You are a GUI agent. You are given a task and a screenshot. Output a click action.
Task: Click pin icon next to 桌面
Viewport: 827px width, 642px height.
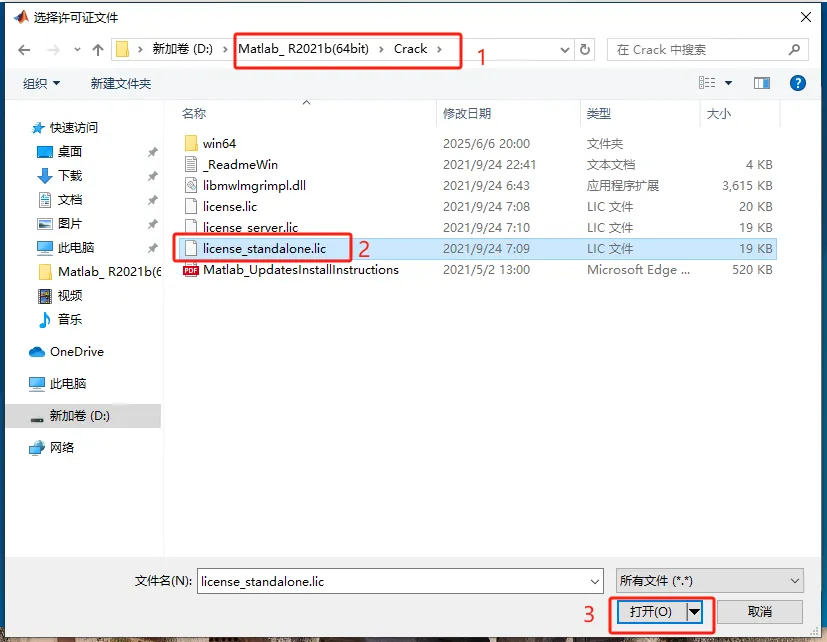[x=152, y=152]
